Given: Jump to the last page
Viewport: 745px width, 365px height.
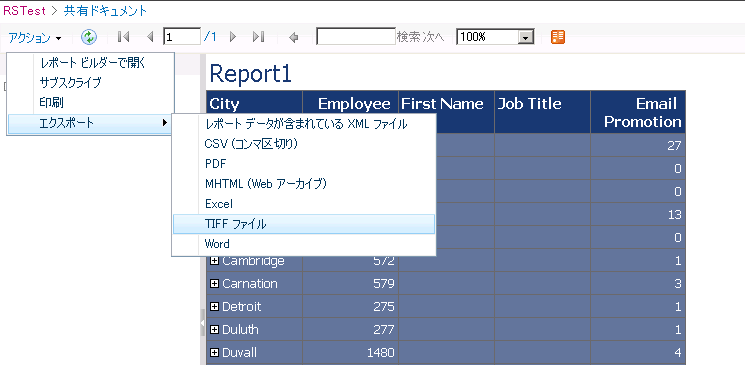Looking at the screenshot, I should (x=258, y=37).
